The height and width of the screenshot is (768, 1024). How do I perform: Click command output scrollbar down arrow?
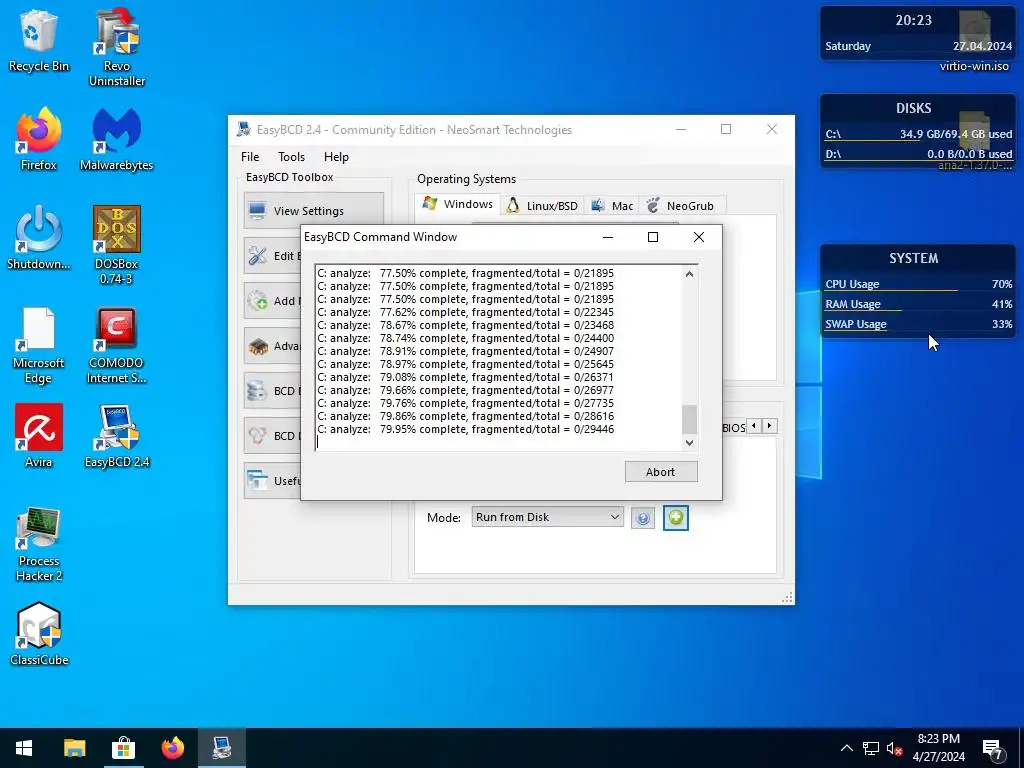690,443
